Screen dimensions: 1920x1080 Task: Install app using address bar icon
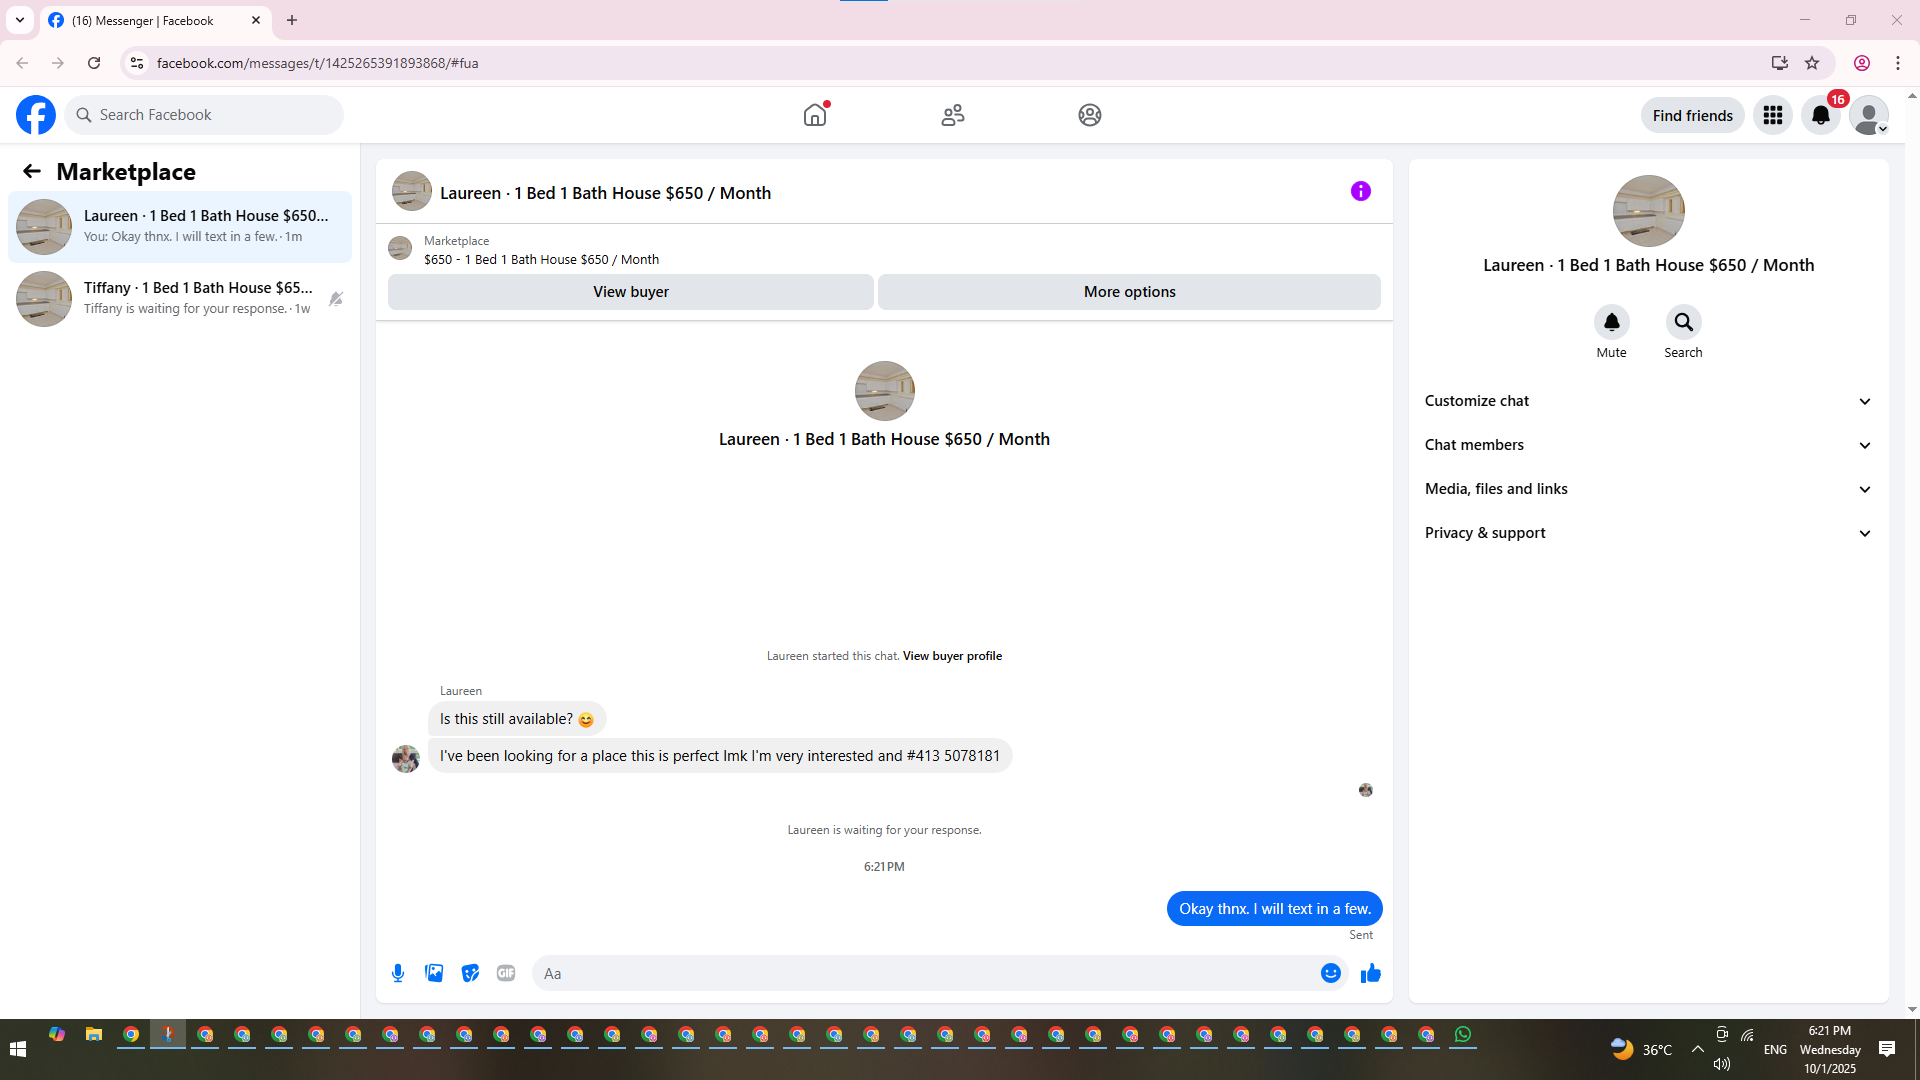1779,63
